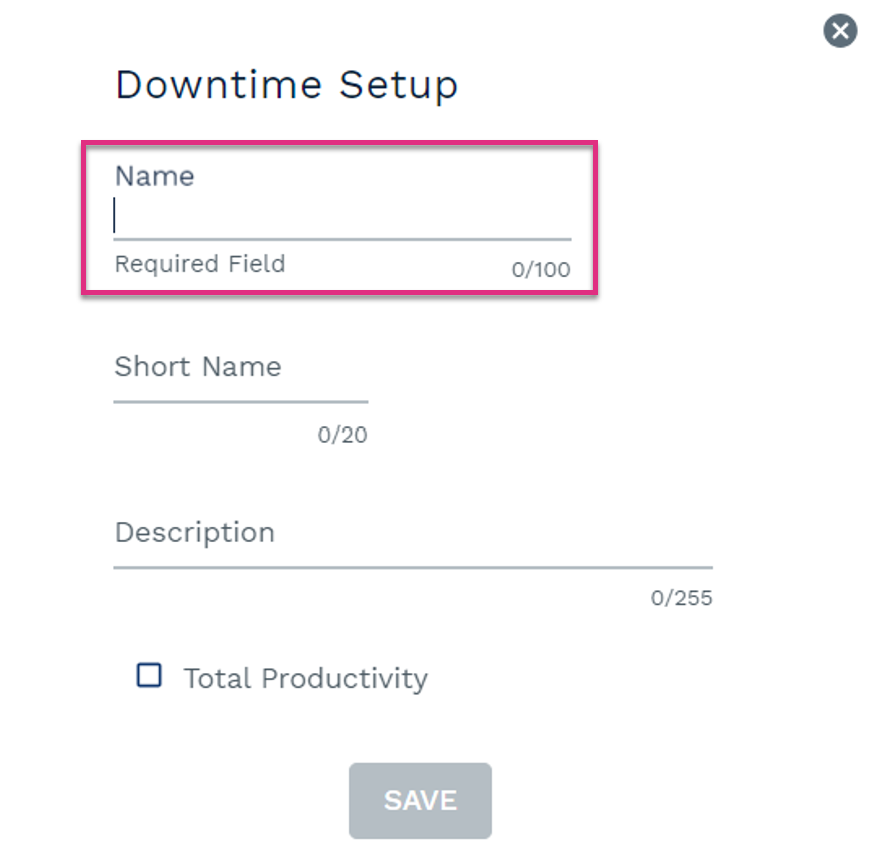Image resolution: width=875 pixels, height=866 pixels.
Task: Click the pink highlight border around Name
Action: click(x=339, y=144)
